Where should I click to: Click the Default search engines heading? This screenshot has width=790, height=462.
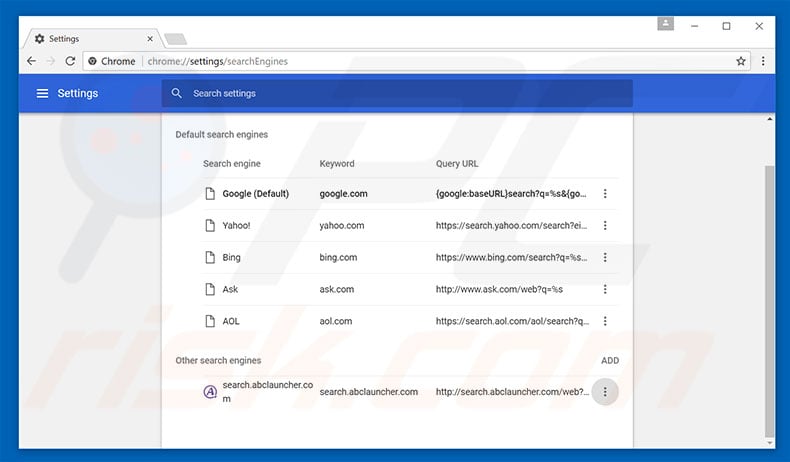221,135
